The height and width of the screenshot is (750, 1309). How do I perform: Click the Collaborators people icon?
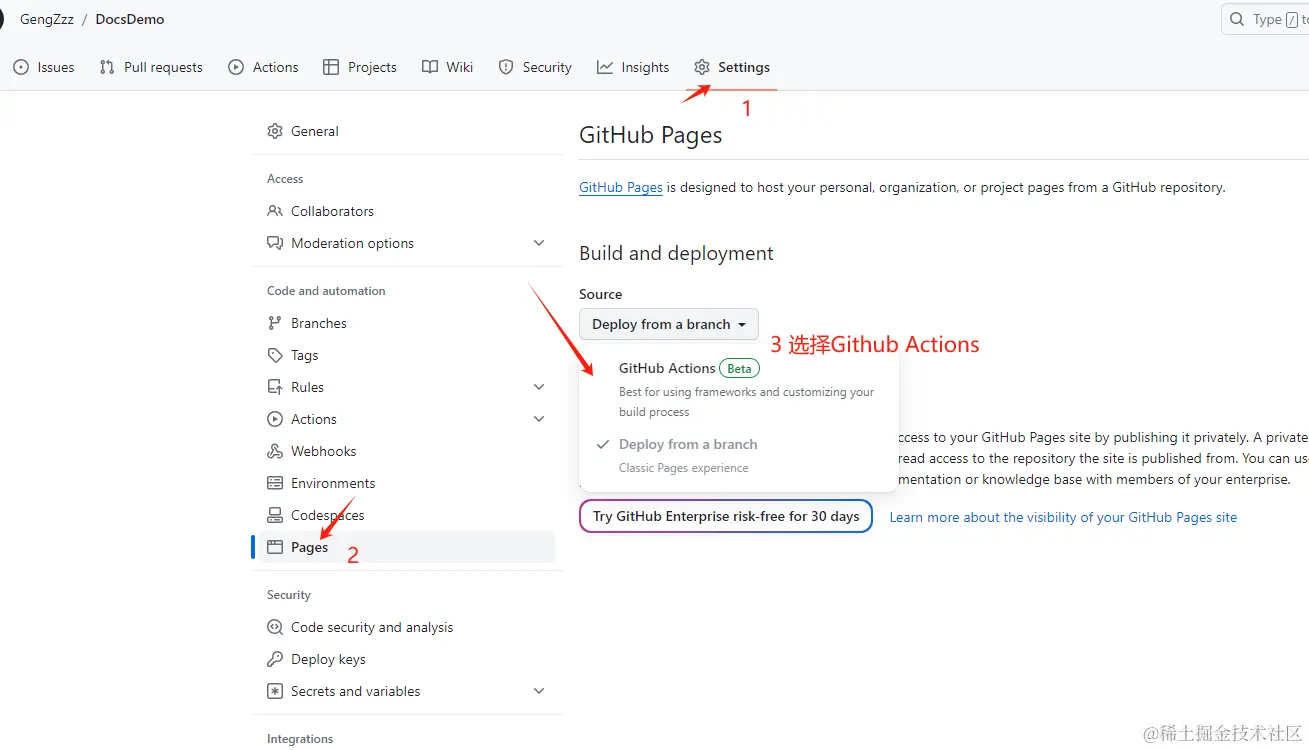coord(275,211)
